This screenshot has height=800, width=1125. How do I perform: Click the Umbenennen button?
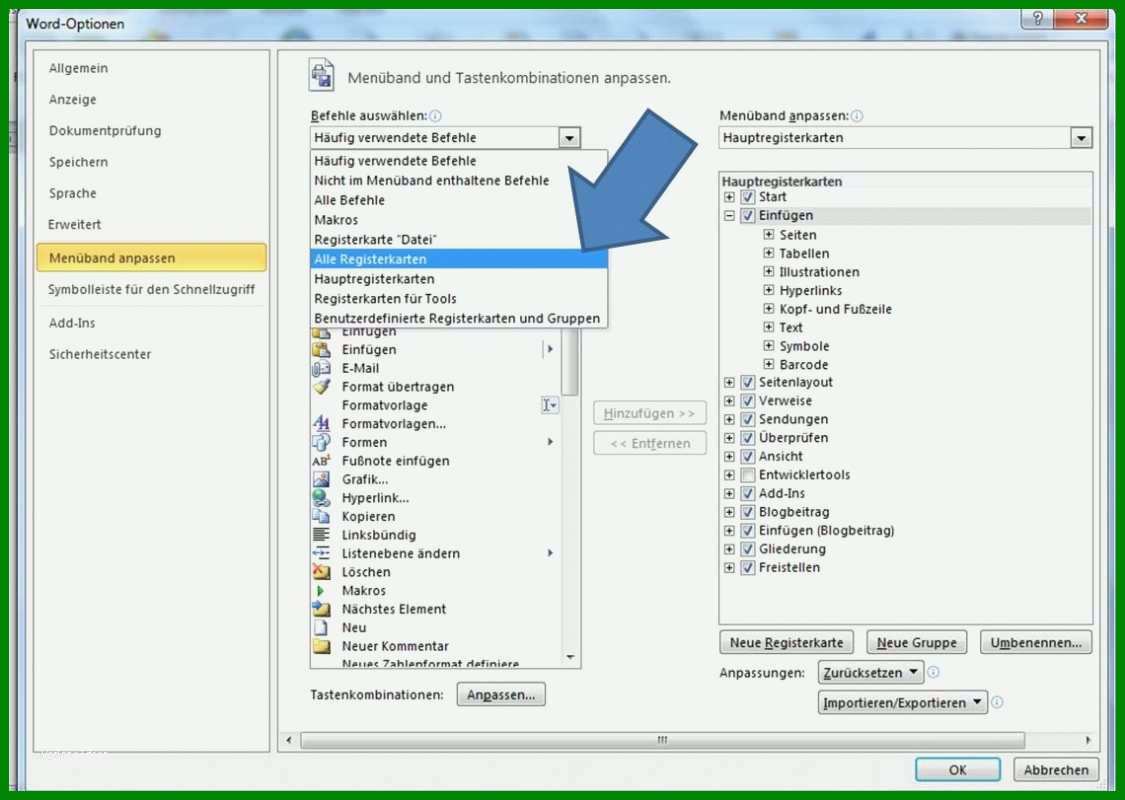pyautogui.click(x=1036, y=642)
